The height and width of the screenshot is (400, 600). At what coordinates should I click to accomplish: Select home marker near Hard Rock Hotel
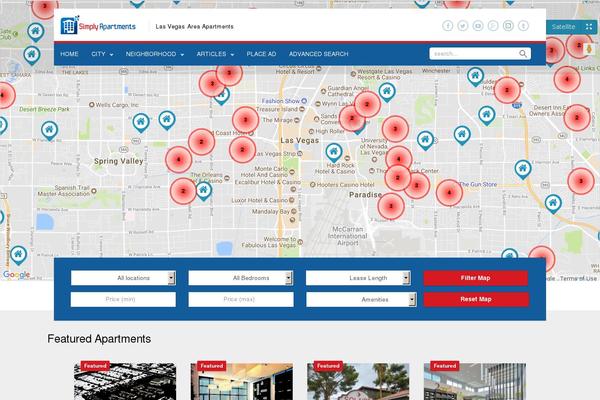[x=334, y=152]
